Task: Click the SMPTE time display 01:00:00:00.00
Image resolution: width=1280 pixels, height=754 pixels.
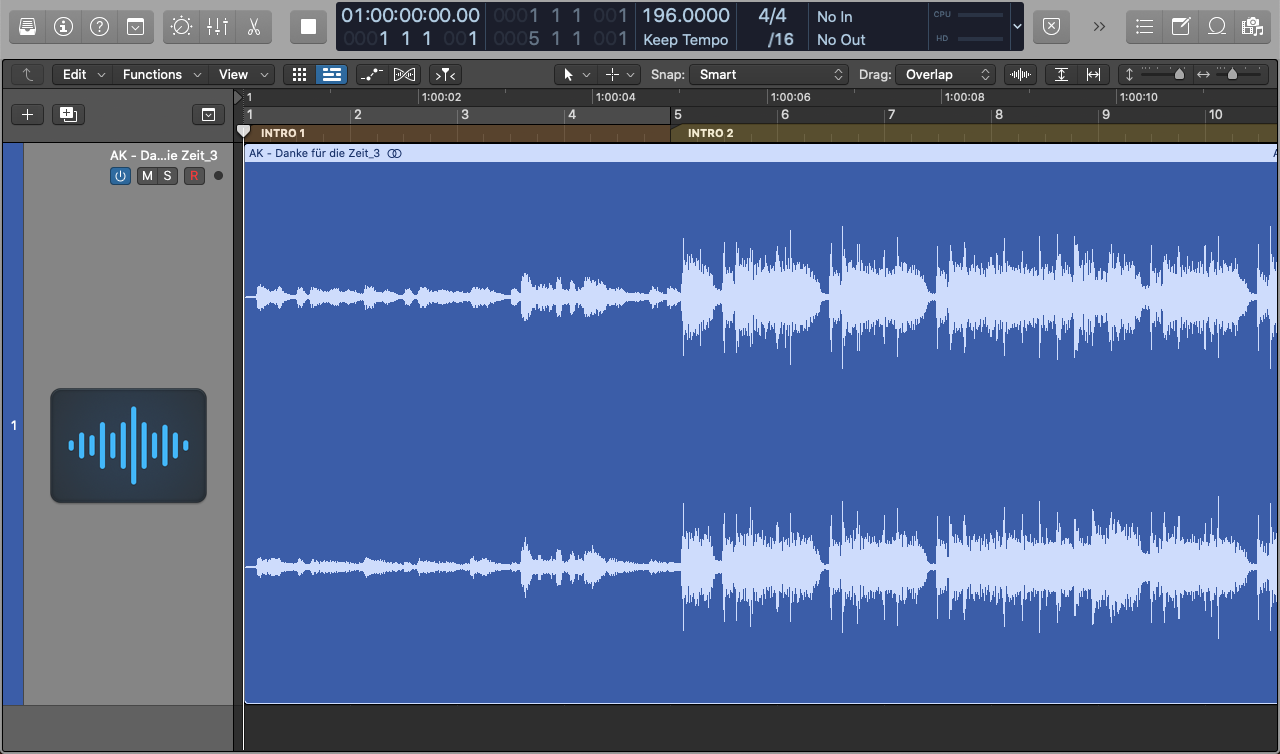Action: click(x=410, y=16)
